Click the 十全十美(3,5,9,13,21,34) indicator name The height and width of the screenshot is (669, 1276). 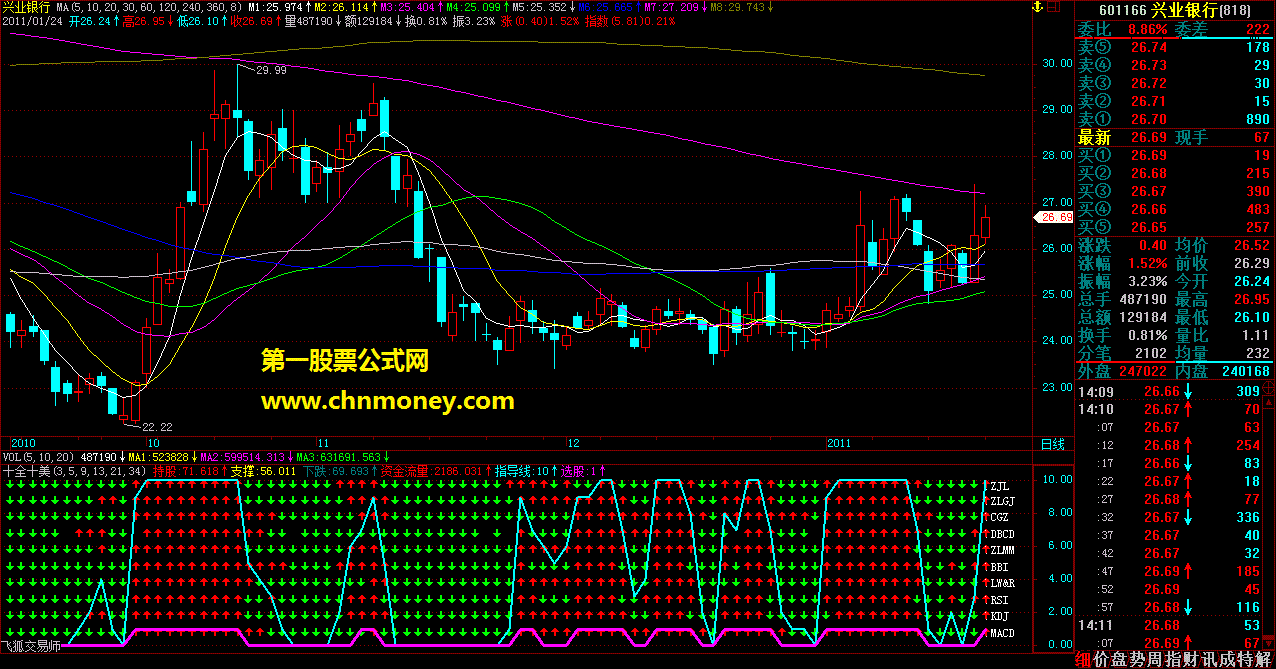74,470
